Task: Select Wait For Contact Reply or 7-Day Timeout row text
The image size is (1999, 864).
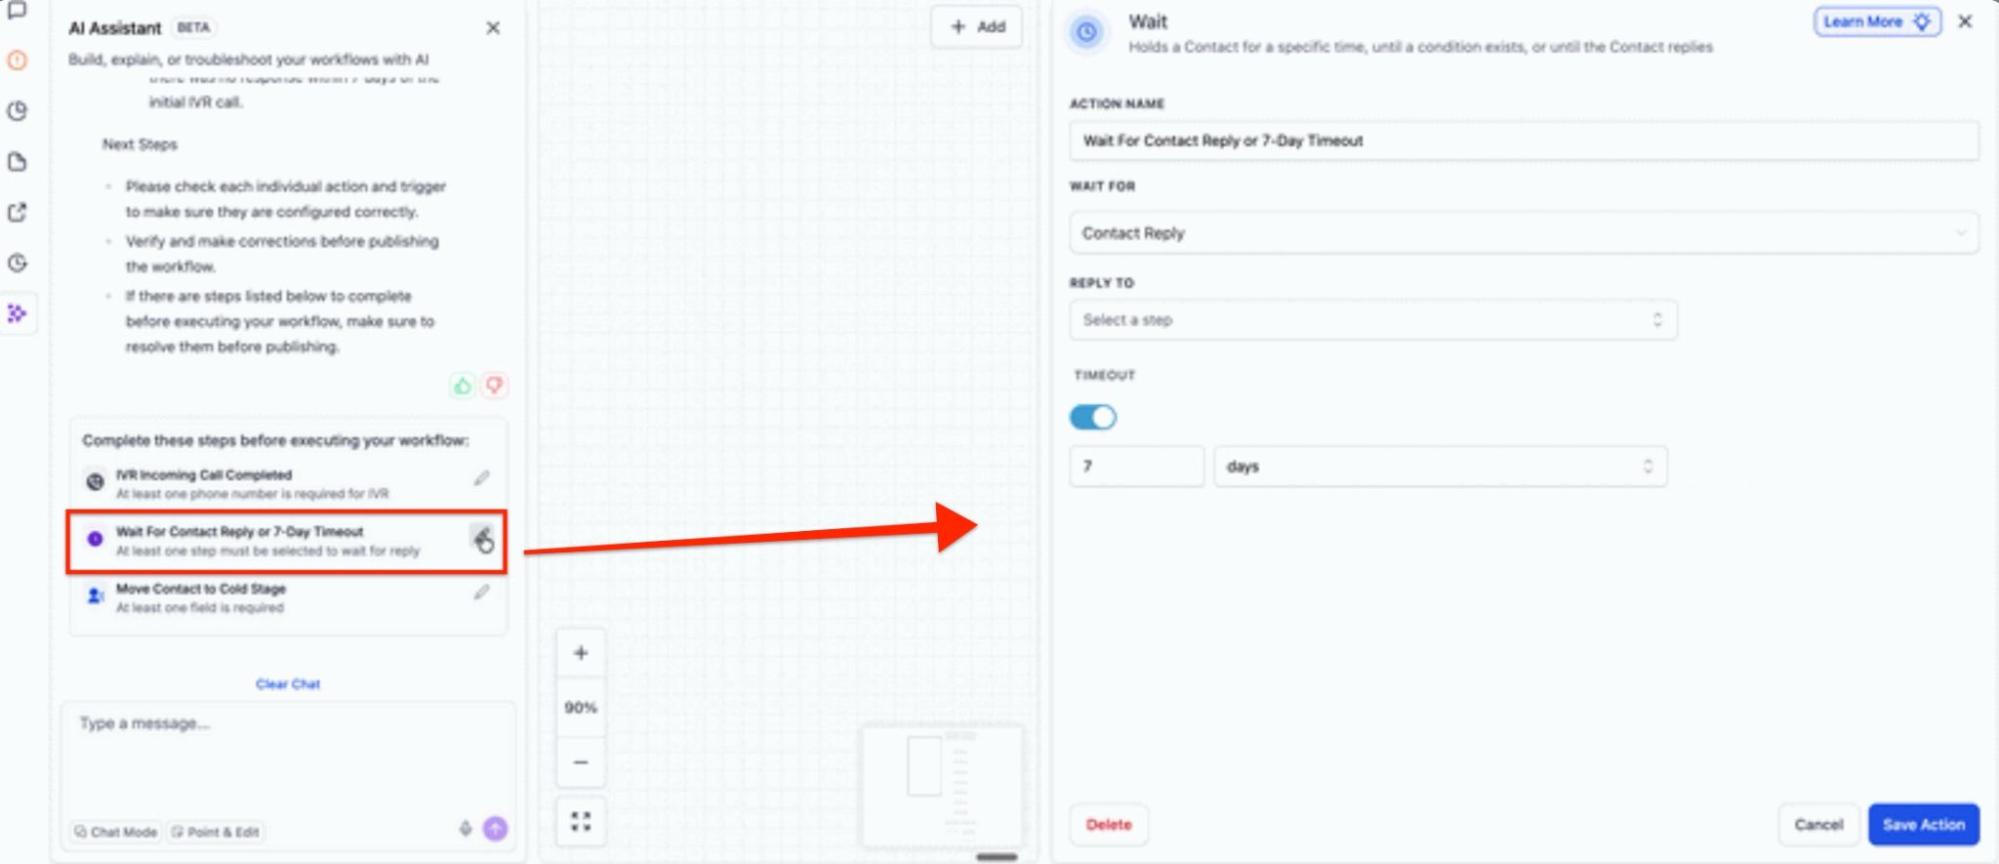Action: [x=239, y=532]
